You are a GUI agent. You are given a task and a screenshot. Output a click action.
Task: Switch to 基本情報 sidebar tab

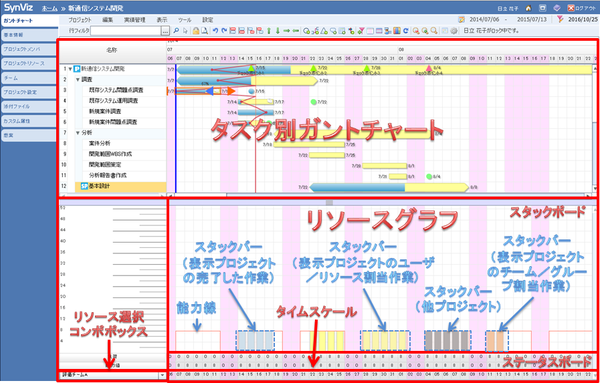click(x=29, y=35)
